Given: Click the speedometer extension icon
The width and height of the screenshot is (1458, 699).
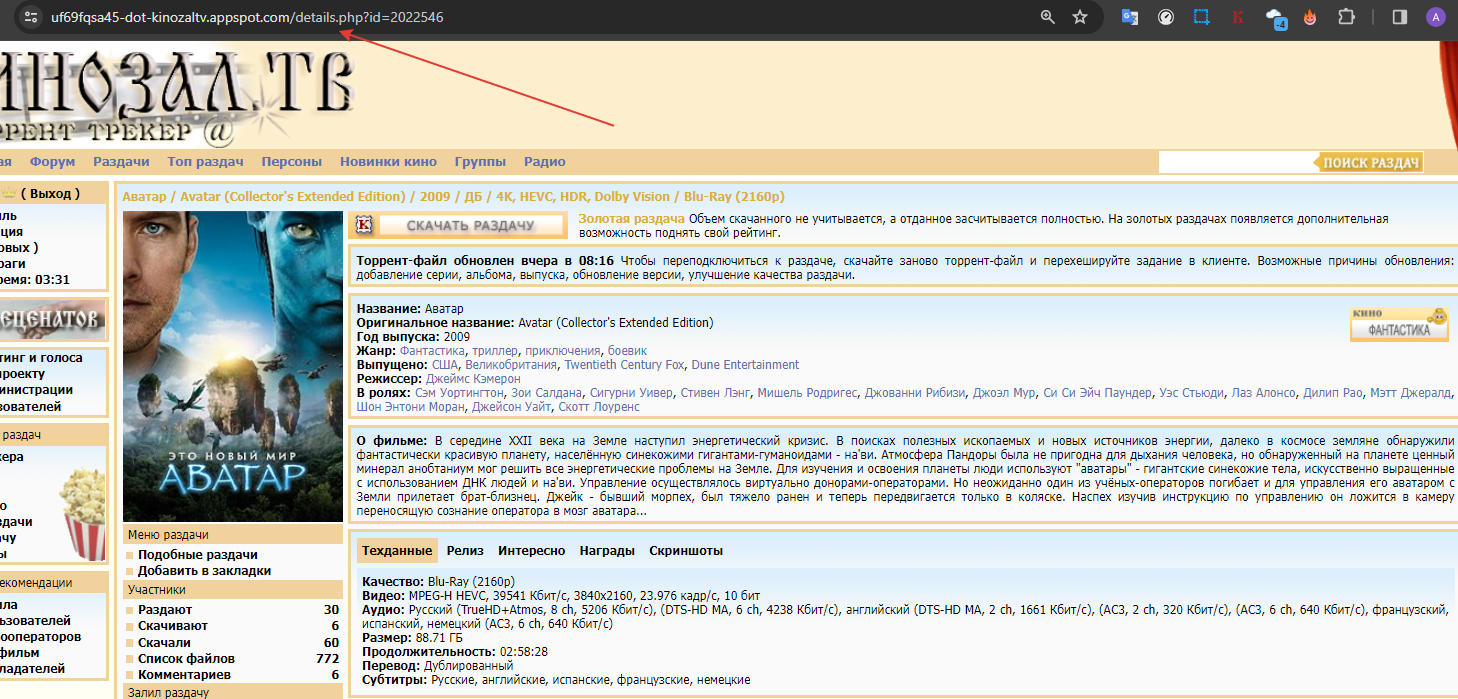Looking at the screenshot, I should (x=1166, y=17).
